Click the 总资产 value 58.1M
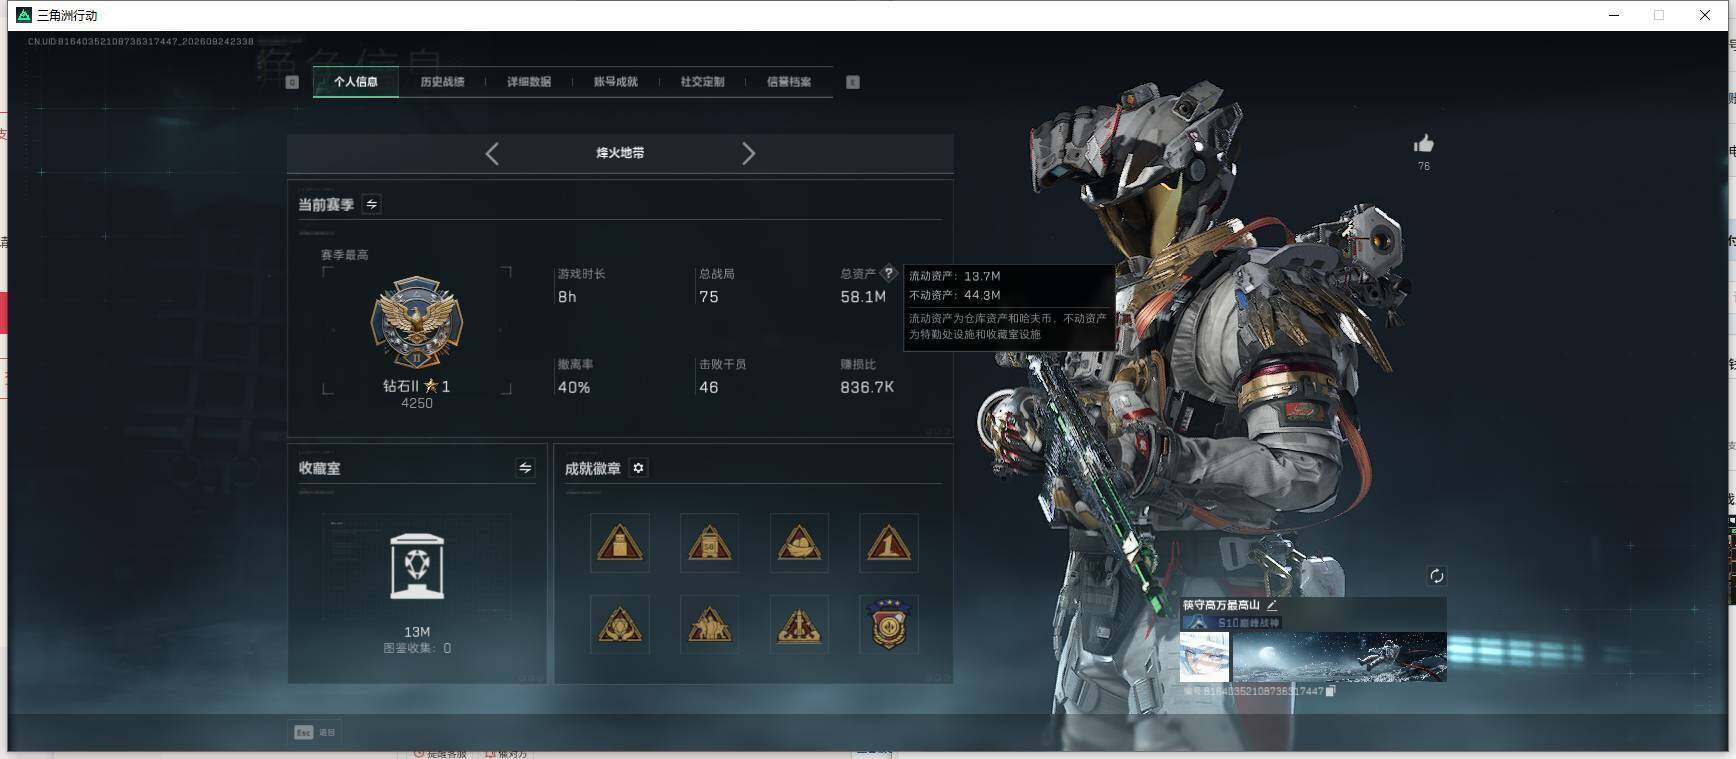This screenshot has height=759, width=1736. pyautogui.click(x=863, y=297)
